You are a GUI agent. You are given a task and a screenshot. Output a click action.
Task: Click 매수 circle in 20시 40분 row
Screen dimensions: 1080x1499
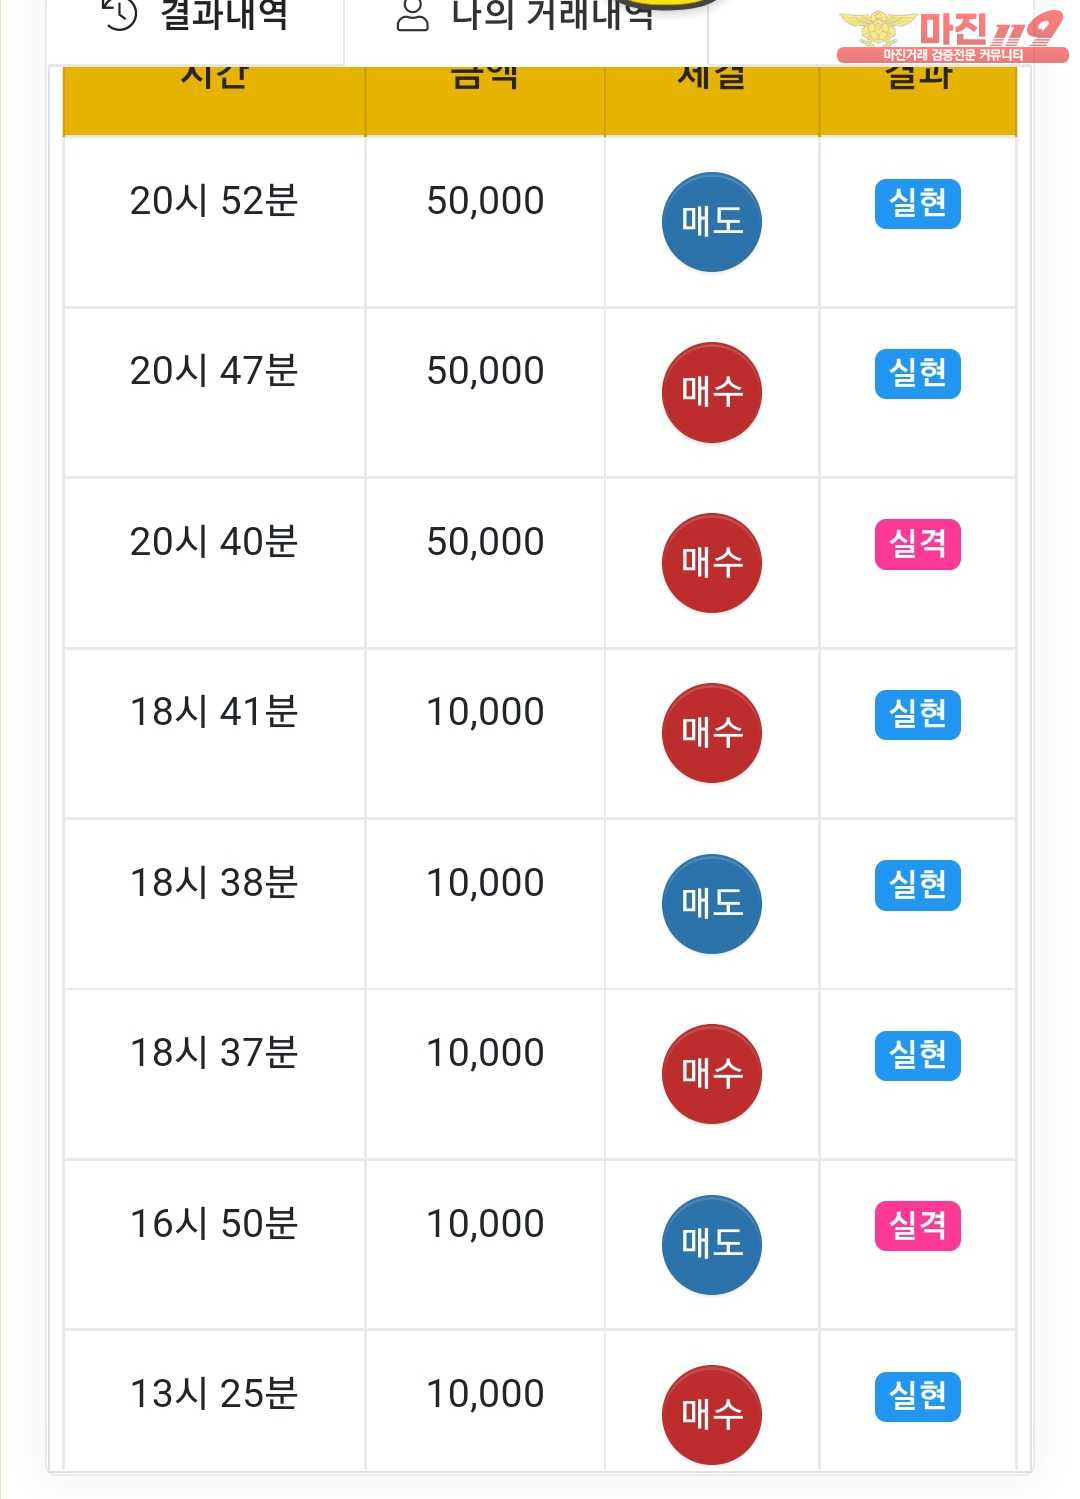pyautogui.click(x=711, y=563)
